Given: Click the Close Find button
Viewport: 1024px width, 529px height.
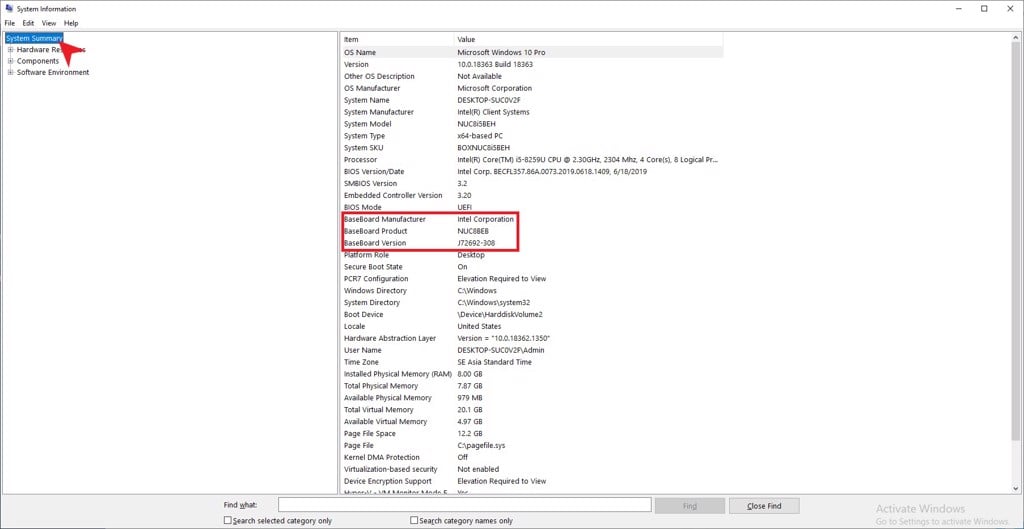Looking at the screenshot, I should tap(764, 505).
